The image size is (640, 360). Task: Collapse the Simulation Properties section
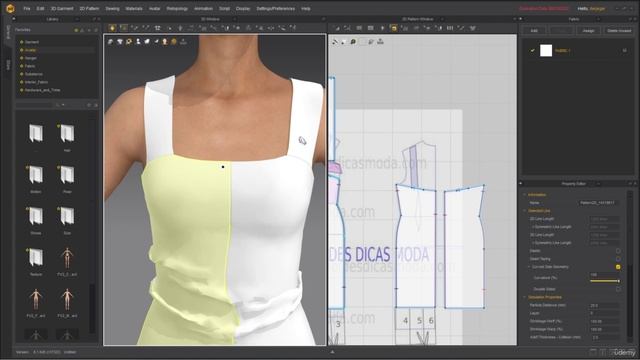pos(525,297)
